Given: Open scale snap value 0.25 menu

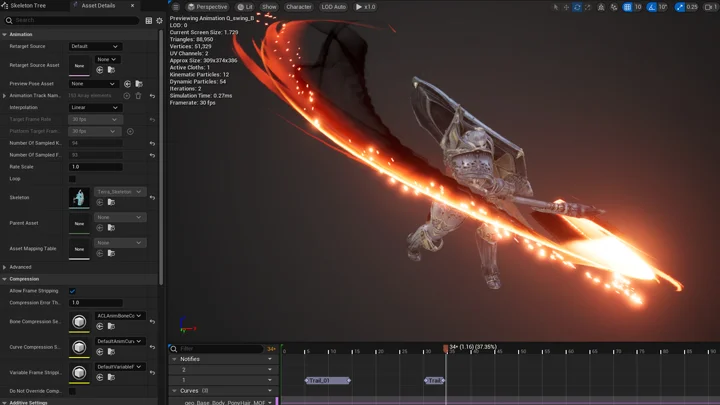Looking at the screenshot, I should (692, 7).
